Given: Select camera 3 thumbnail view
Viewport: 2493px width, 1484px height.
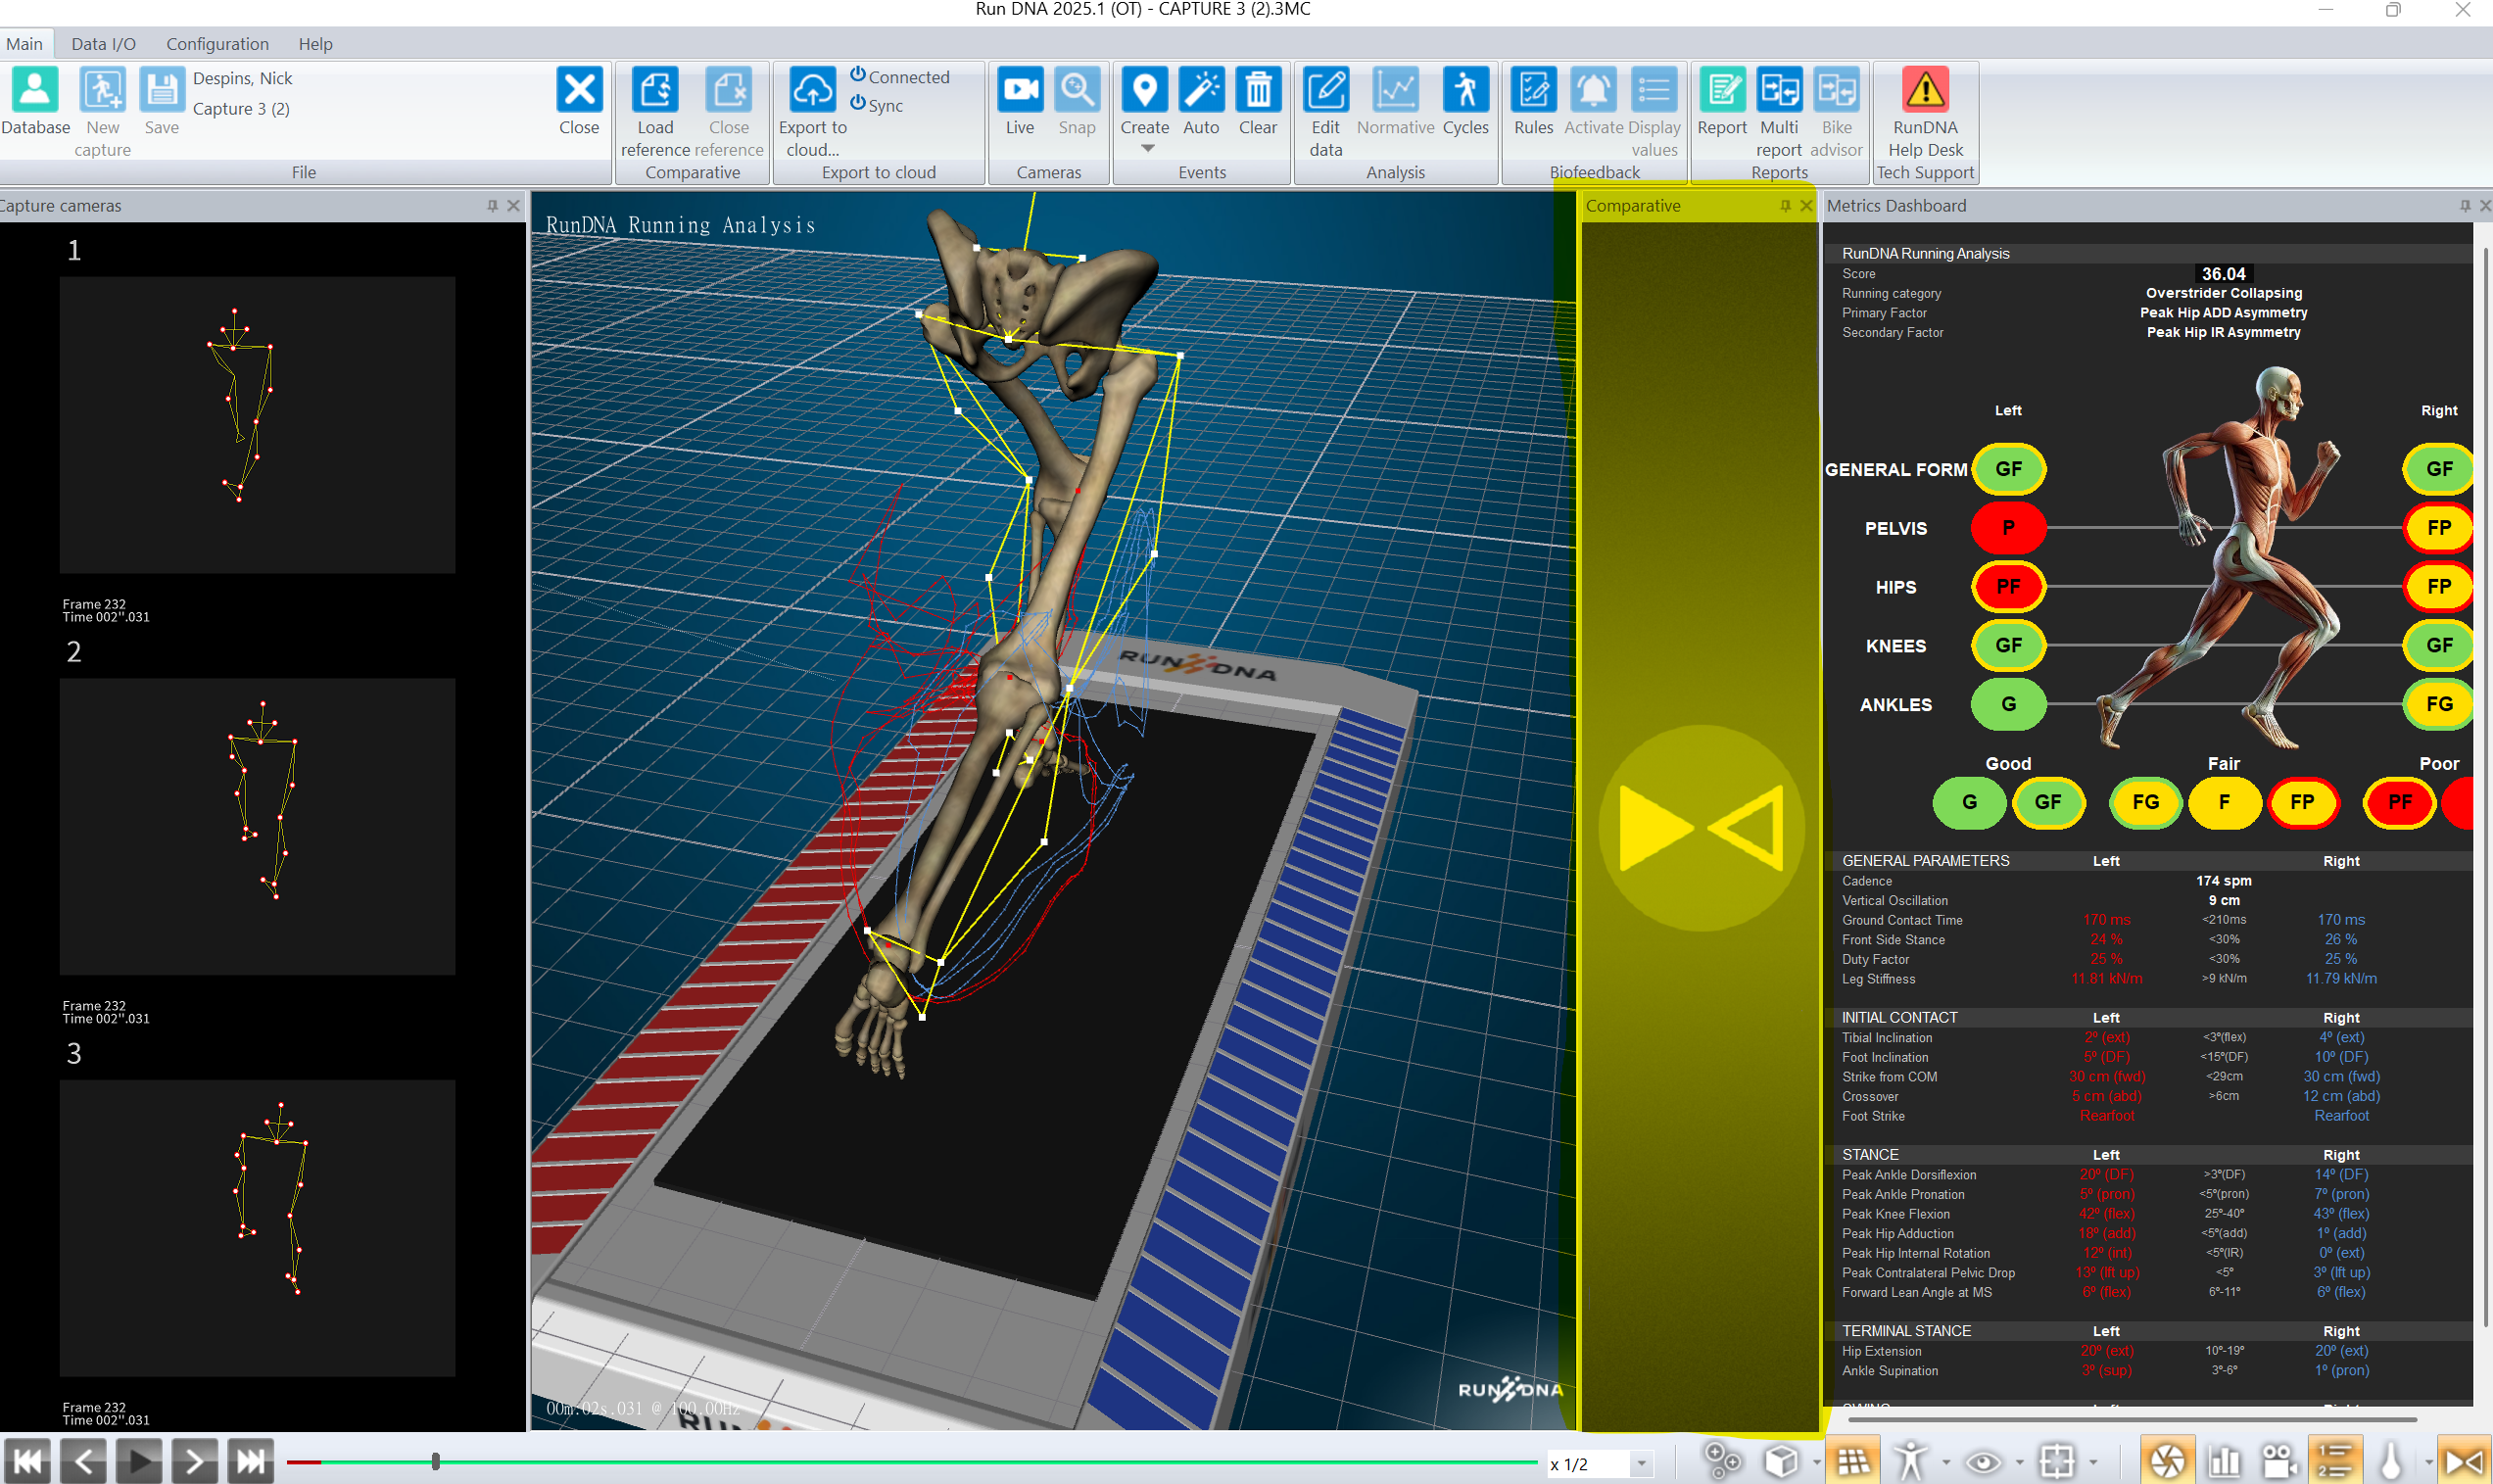Looking at the screenshot, I should pos(257,1228).
